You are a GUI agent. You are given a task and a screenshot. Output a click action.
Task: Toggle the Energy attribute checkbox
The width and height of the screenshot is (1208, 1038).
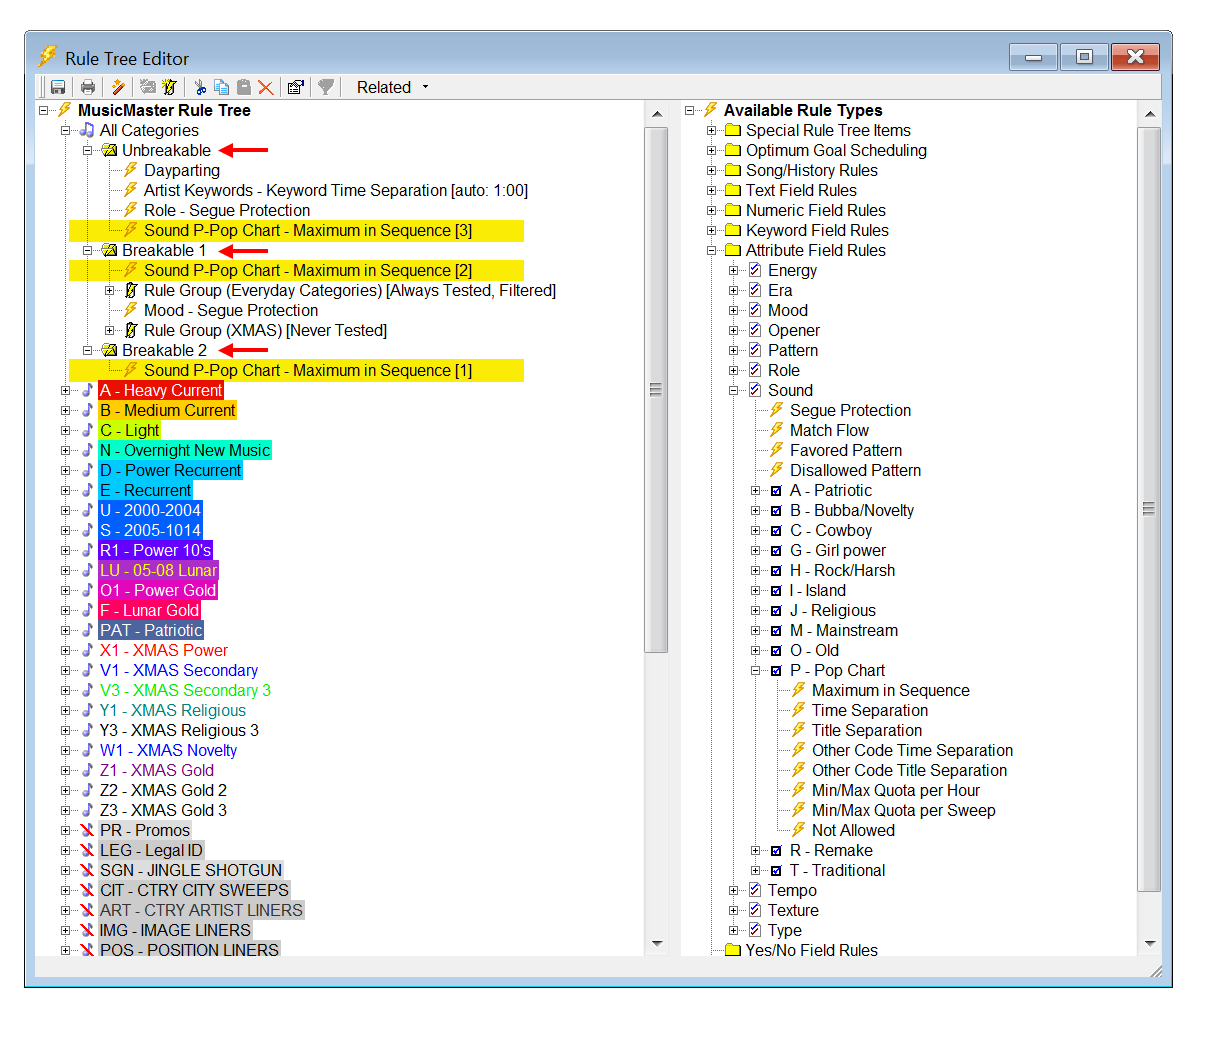(755, 270)
